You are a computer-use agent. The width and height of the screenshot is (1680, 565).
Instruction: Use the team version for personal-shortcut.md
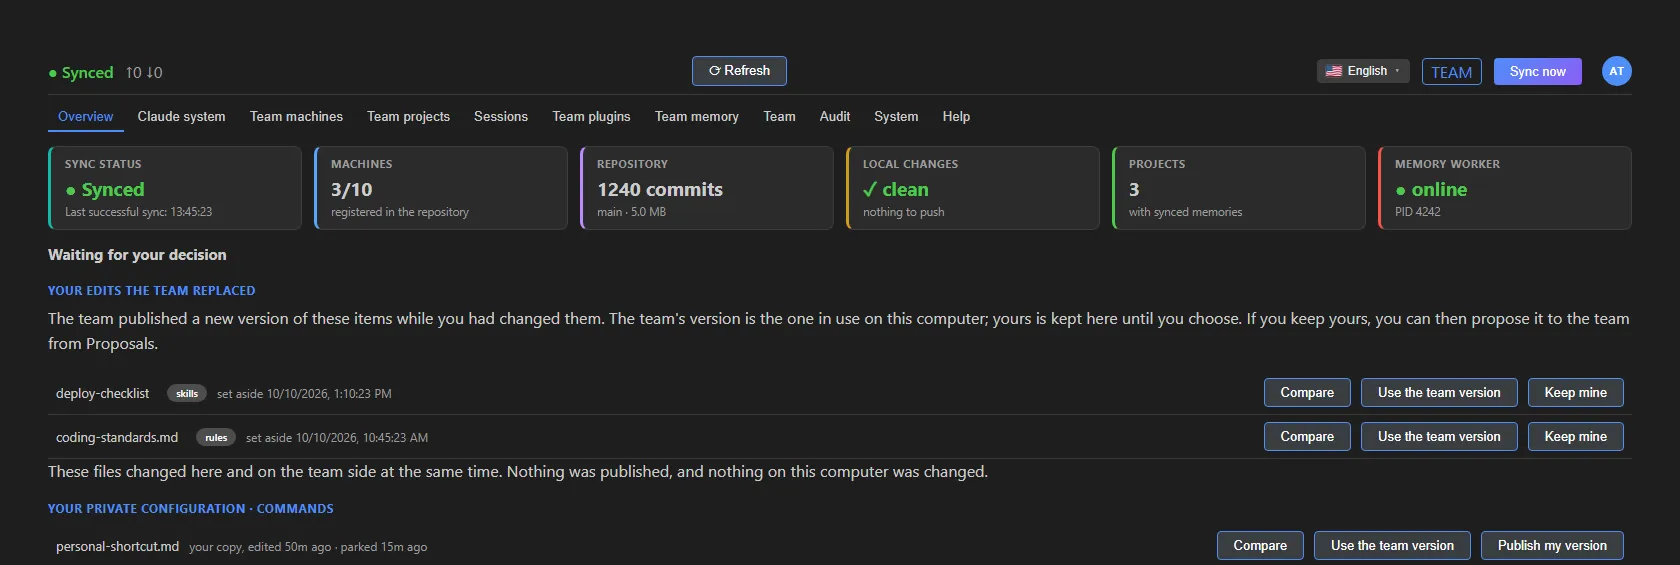1392,546
